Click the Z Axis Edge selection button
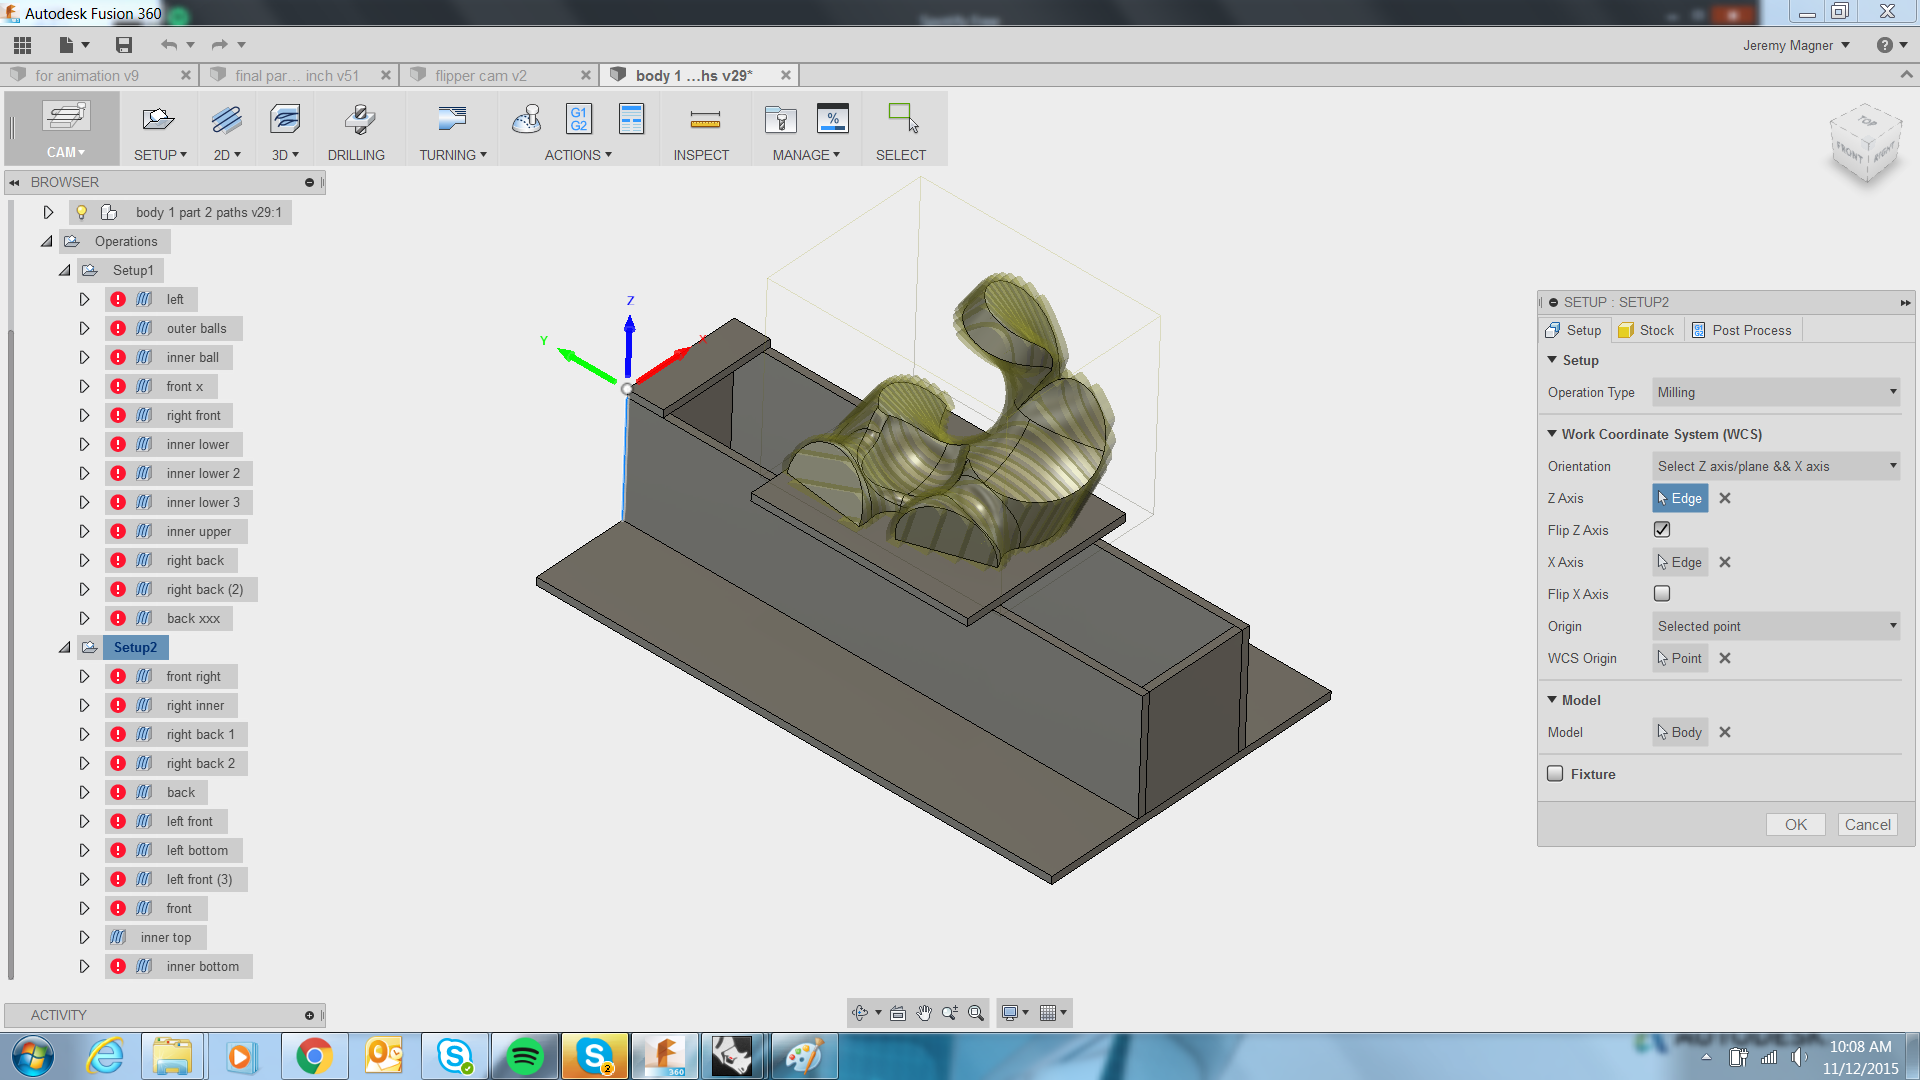 click(1680, 498)
